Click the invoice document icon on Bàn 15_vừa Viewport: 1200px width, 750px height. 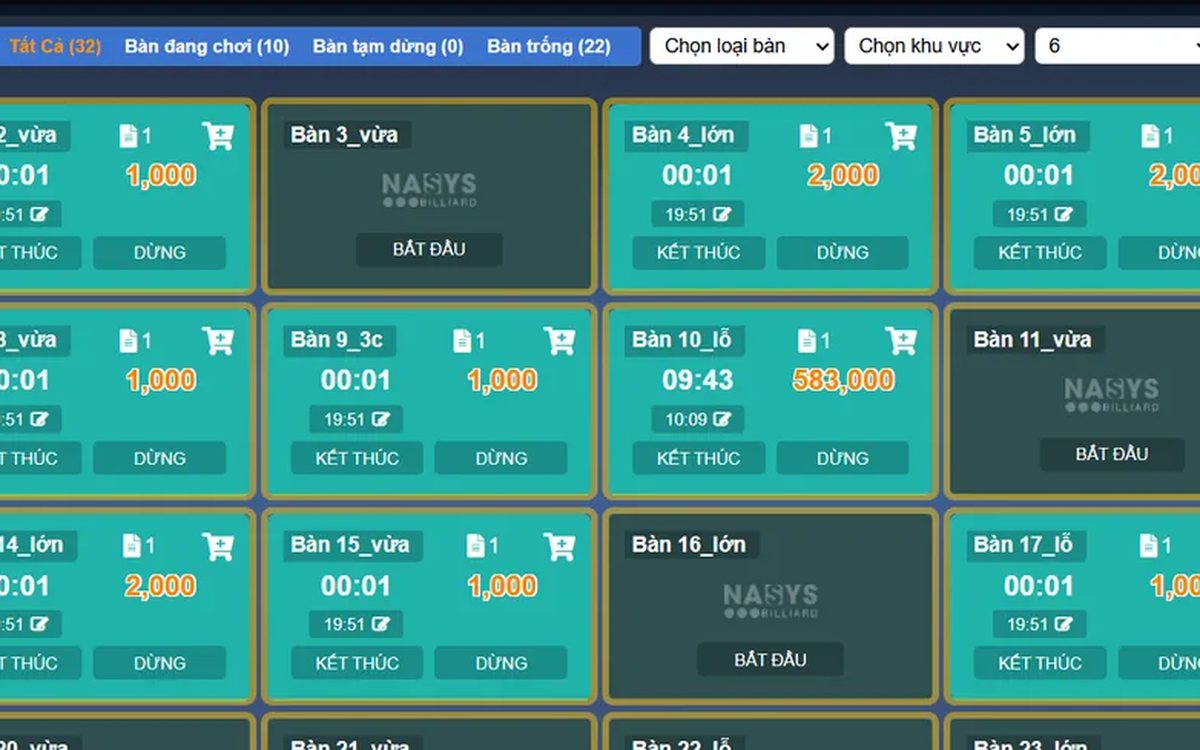point(475,546)
